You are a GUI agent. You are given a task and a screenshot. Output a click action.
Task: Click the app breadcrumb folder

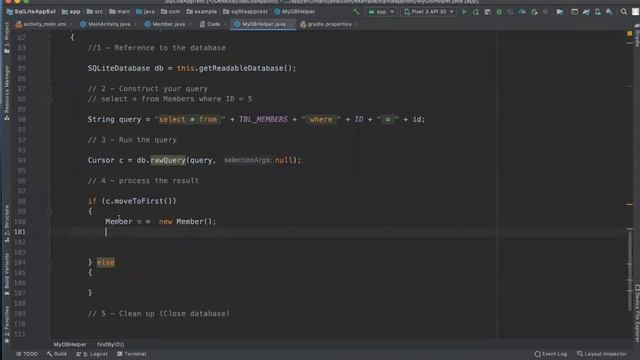coord(71,12)
